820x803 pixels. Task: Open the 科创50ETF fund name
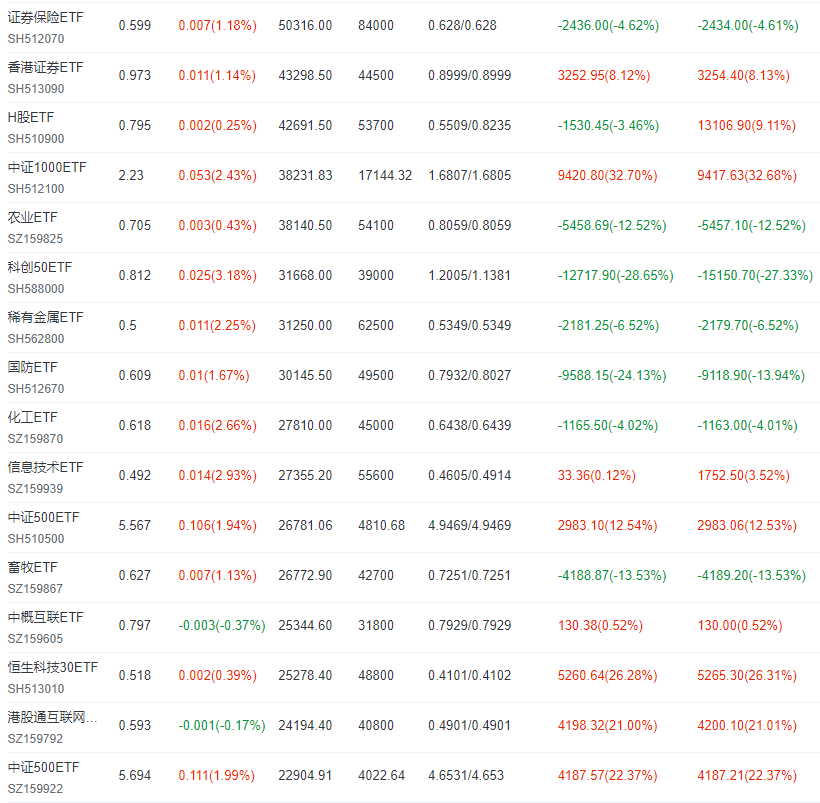40,267
